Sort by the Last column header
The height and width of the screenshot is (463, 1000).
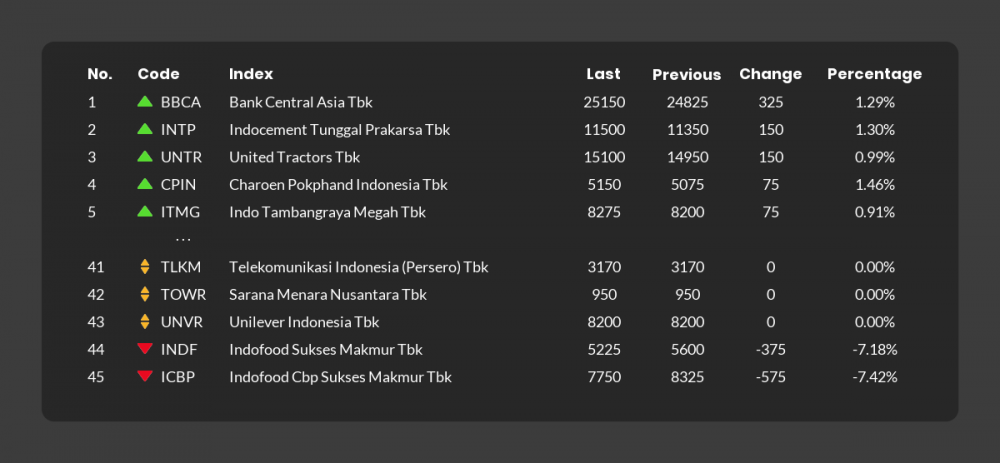603,74
